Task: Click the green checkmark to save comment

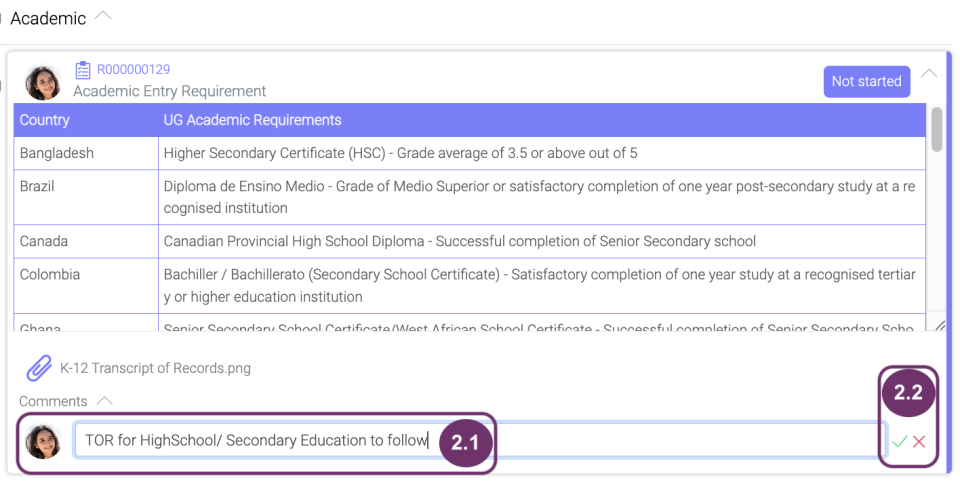Action: (899, 441)
